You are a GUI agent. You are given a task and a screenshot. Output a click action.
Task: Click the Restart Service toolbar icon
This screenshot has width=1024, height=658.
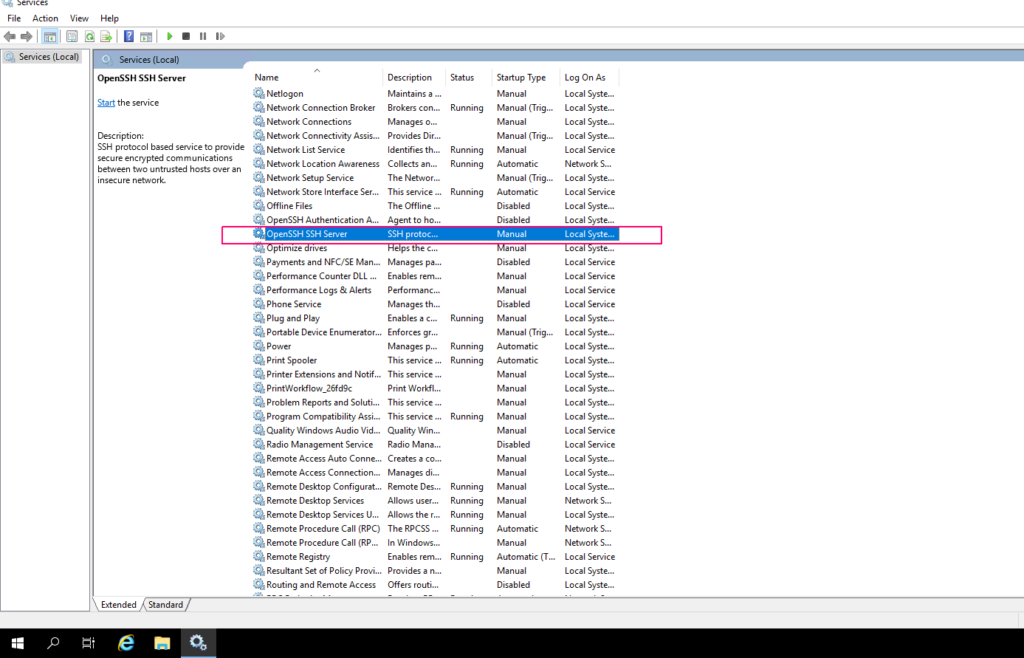tap(219, 36)
